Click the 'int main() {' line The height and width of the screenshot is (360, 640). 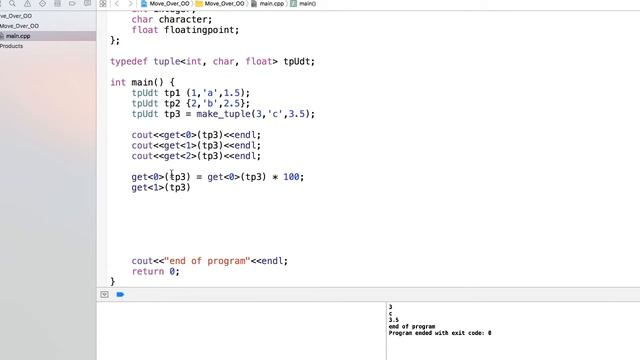(142, 82)
